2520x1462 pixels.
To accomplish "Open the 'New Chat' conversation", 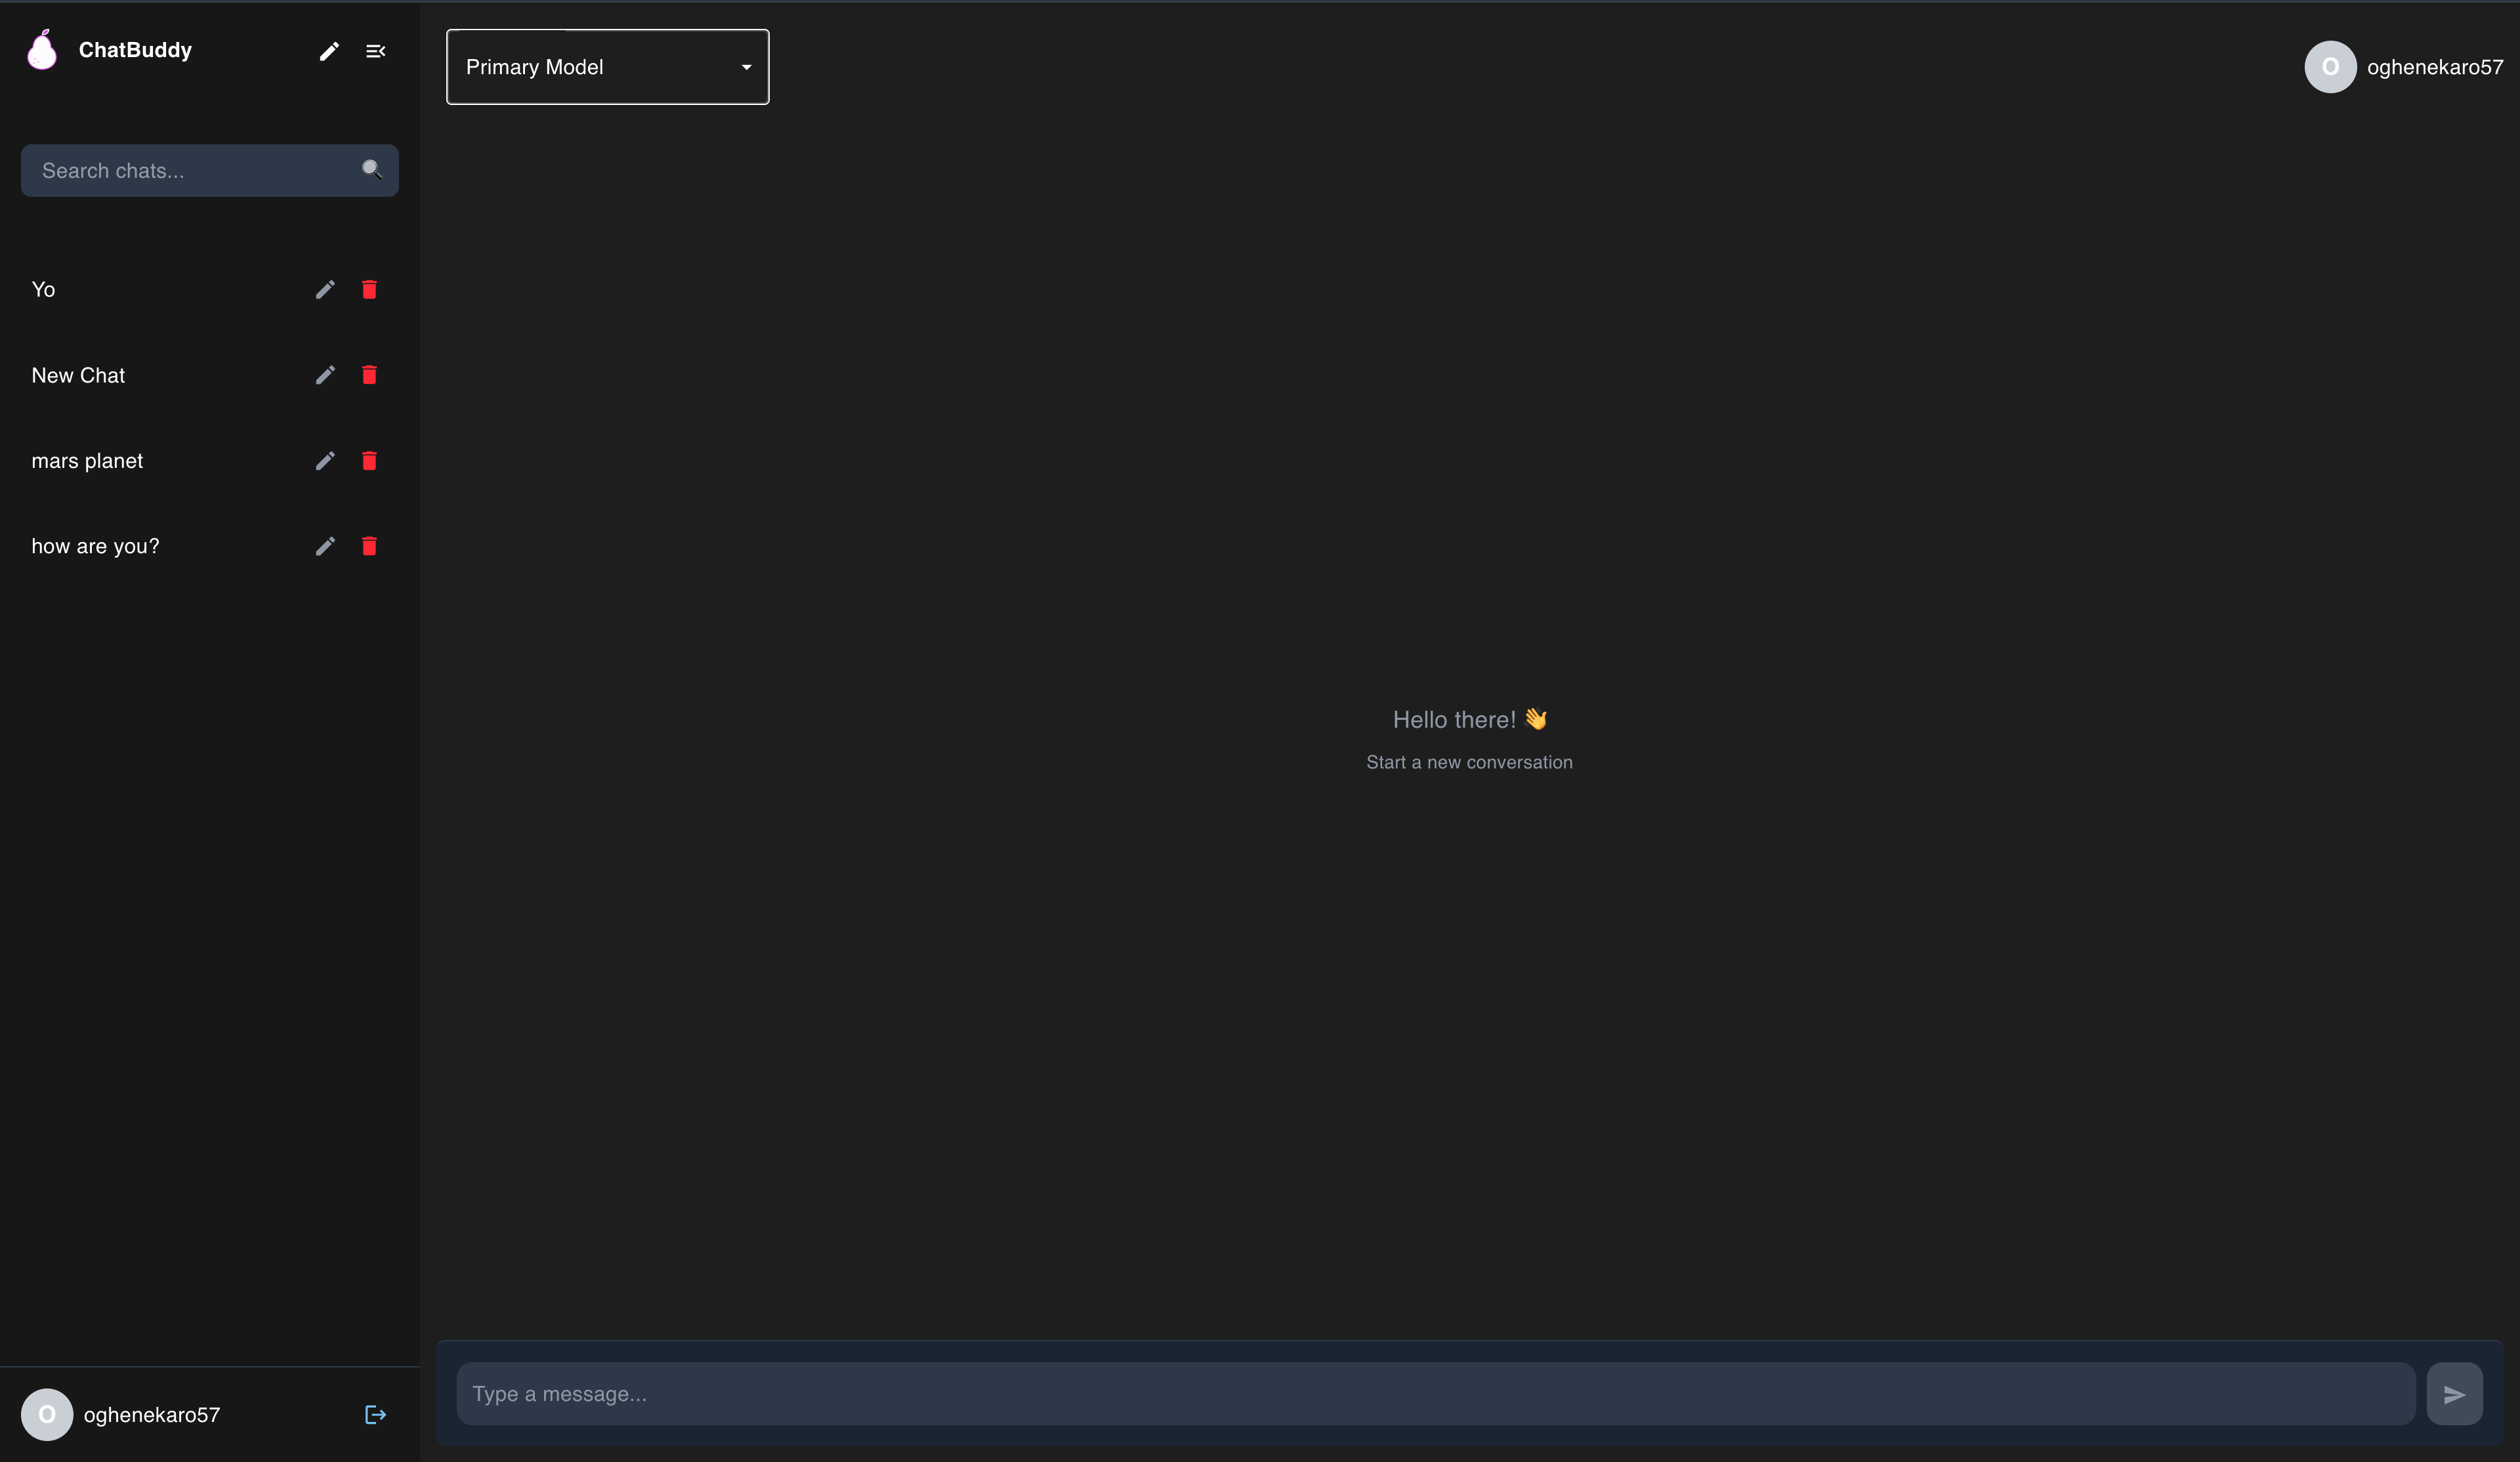I will tap(209, 375).
